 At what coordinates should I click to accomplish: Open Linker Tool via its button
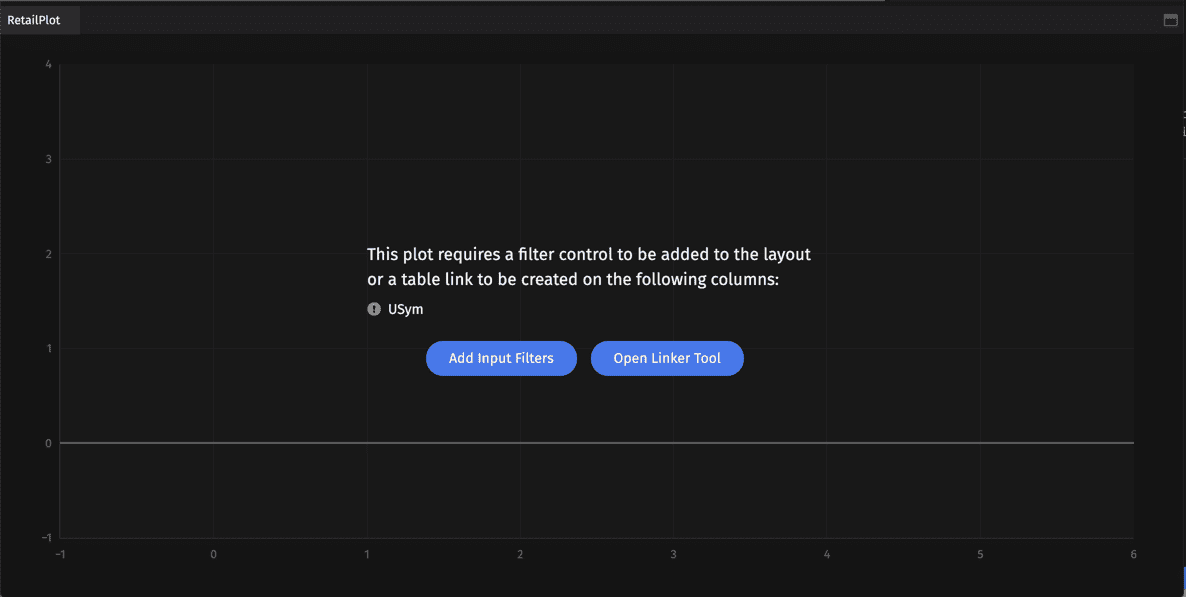[x=667, y=358]
